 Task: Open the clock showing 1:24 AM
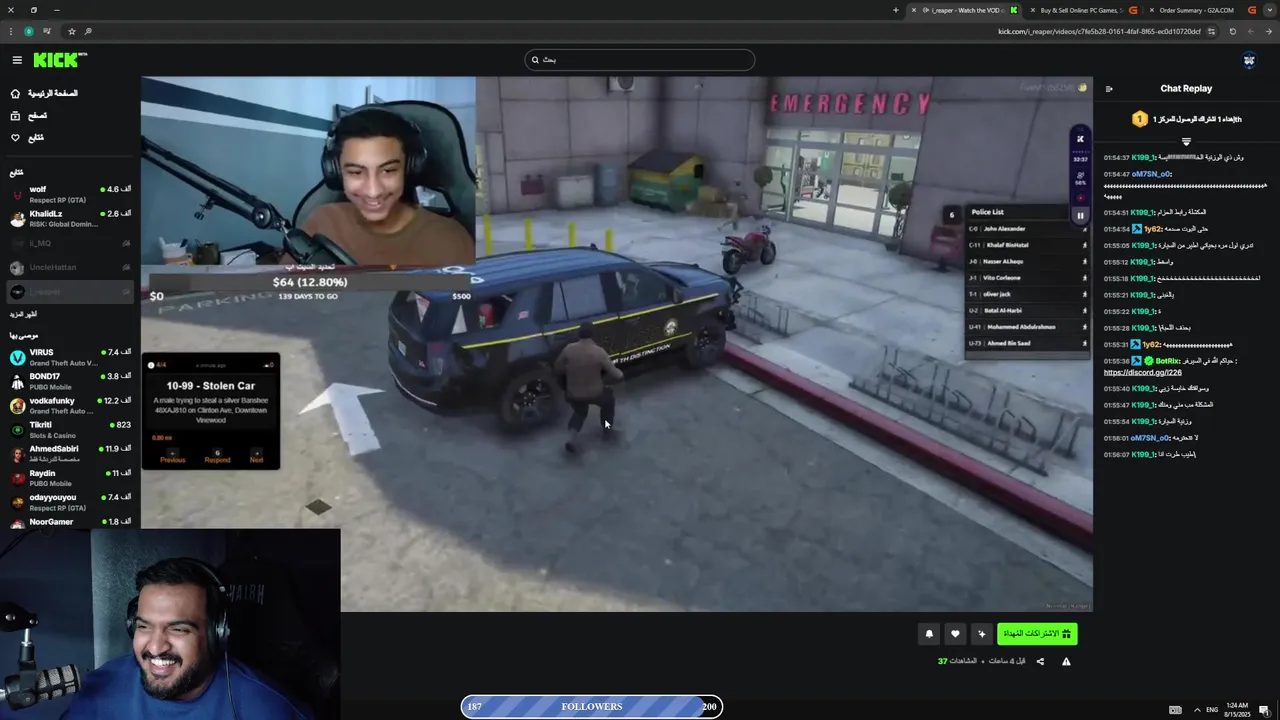coord(1237,710)
